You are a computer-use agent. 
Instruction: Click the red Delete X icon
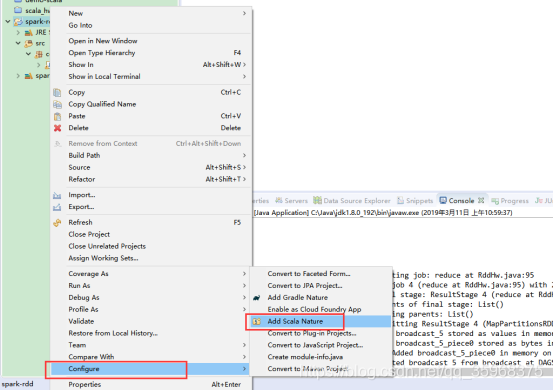pyautogui.click(x=57, y=128)
